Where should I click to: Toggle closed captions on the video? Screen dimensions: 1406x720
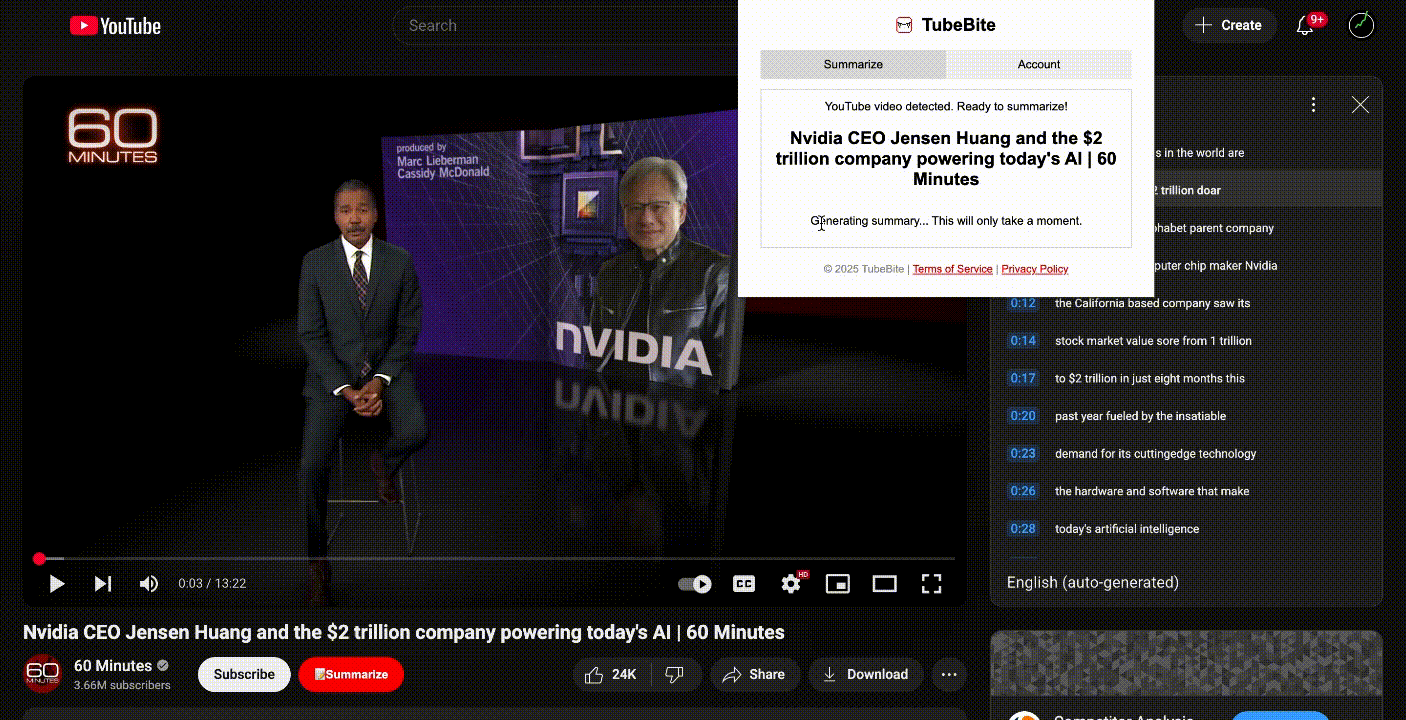coord(744,584)
